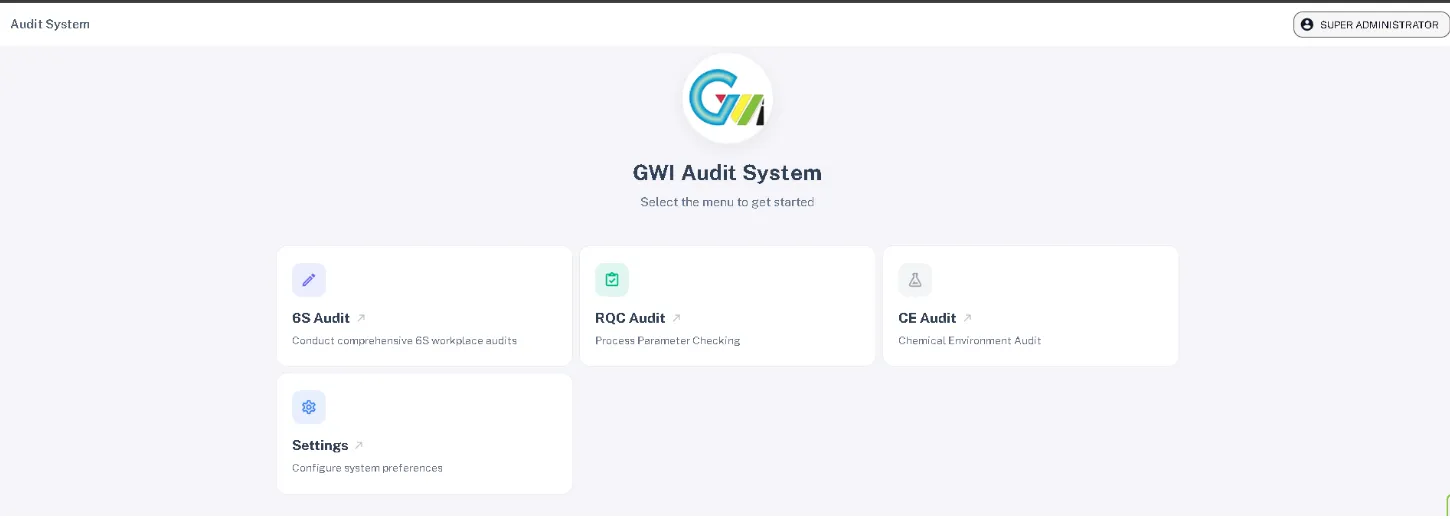Click the 'Configure system preferences' description
The height and width of the screenshot is (519, 1450).
(x=367, y=468)
